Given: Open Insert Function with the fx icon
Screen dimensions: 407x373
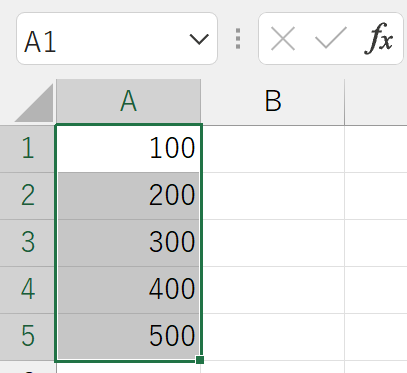Looking at the screenshot, I should pyautogui.click(x=378, y=39).
